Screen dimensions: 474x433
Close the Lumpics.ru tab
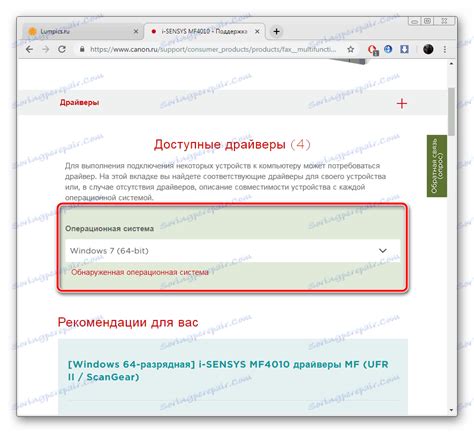pyautogui.click(x=136, y=32)
